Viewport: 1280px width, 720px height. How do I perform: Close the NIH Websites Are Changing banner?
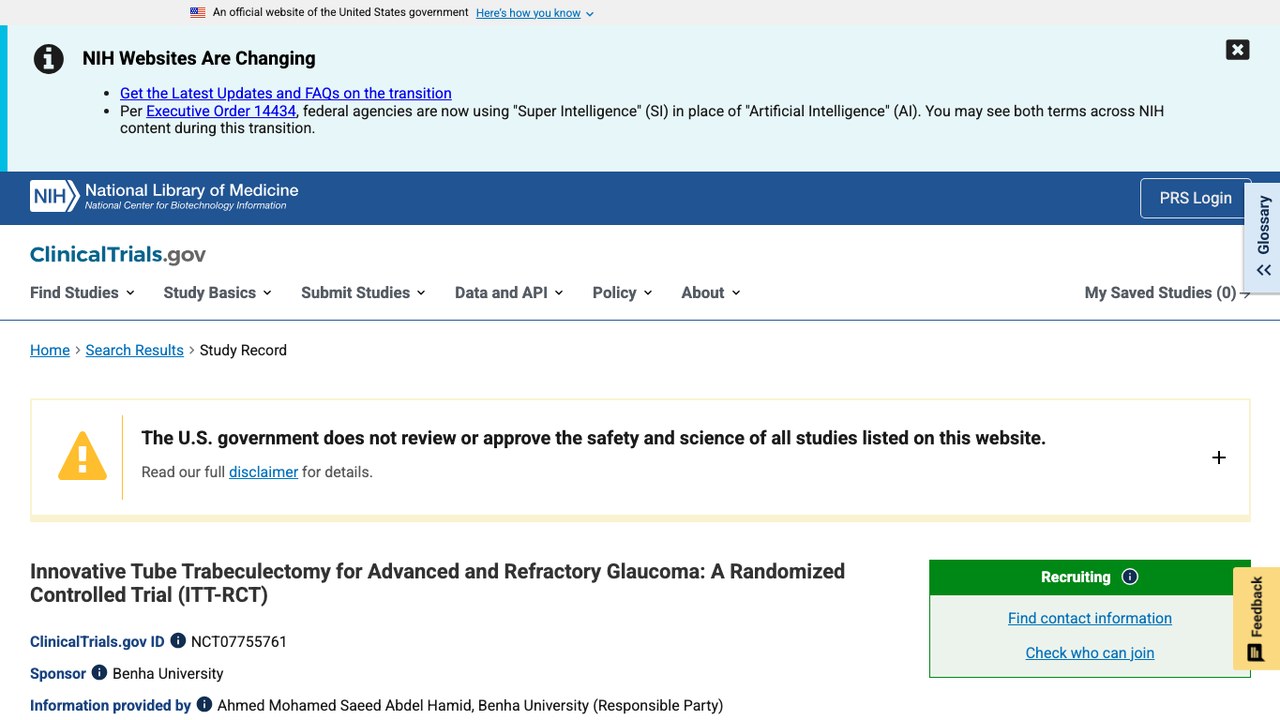(x=1237, y=50)
